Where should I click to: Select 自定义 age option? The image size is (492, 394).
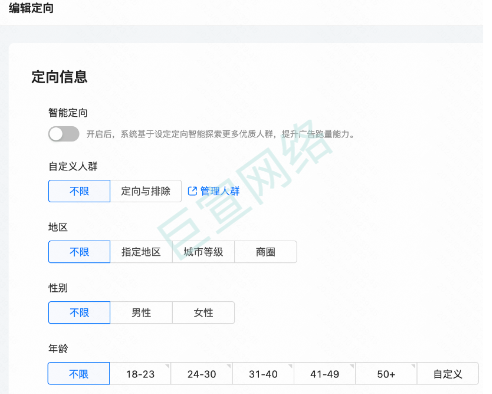(448, 374)
